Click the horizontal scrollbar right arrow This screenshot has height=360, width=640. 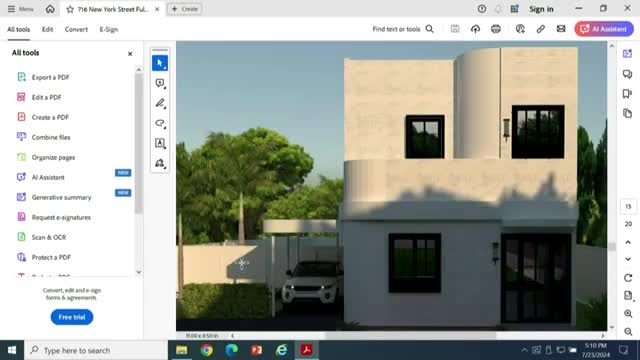[x=602, y=336]
